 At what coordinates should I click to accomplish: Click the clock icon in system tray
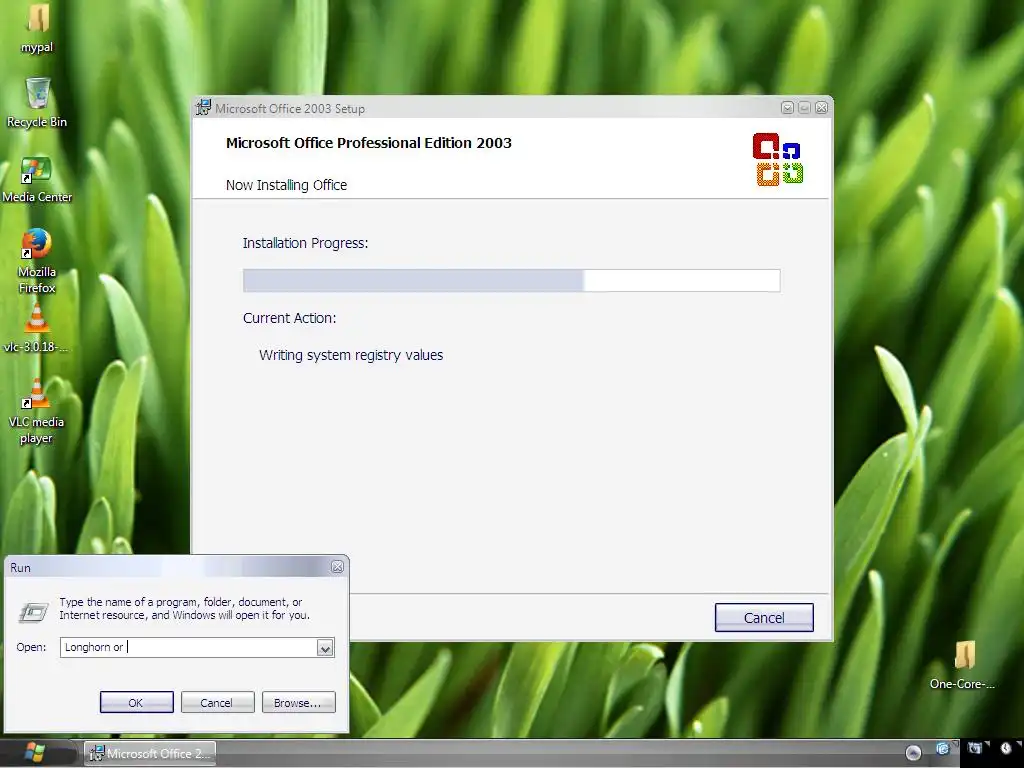[x=1006, y=748]
